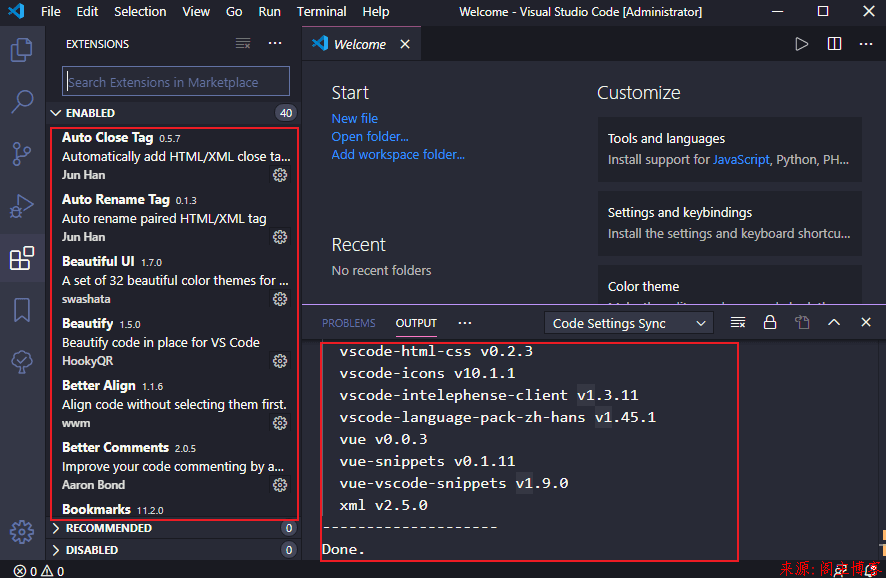Close the output panel
The width and height of the screenshot is (886, 578).
(x=866, y=322)
